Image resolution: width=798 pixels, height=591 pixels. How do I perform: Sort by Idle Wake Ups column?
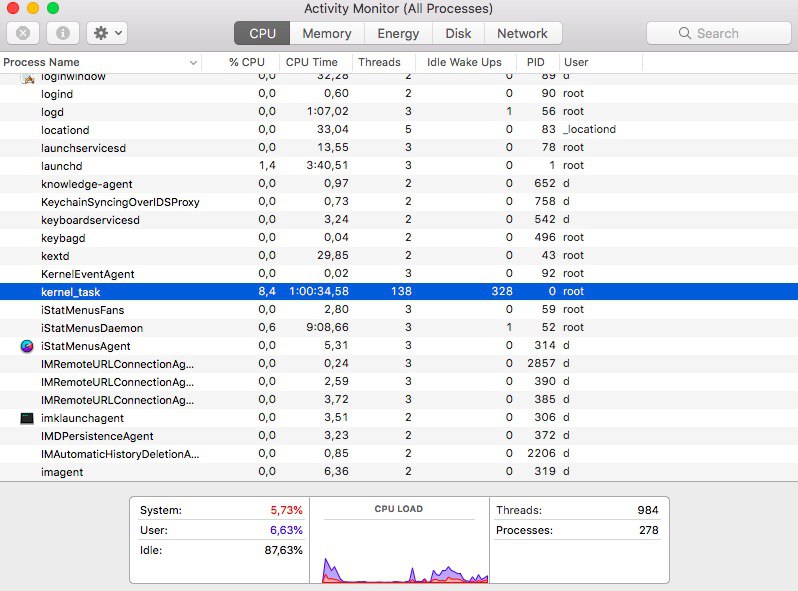pos(464,62)
